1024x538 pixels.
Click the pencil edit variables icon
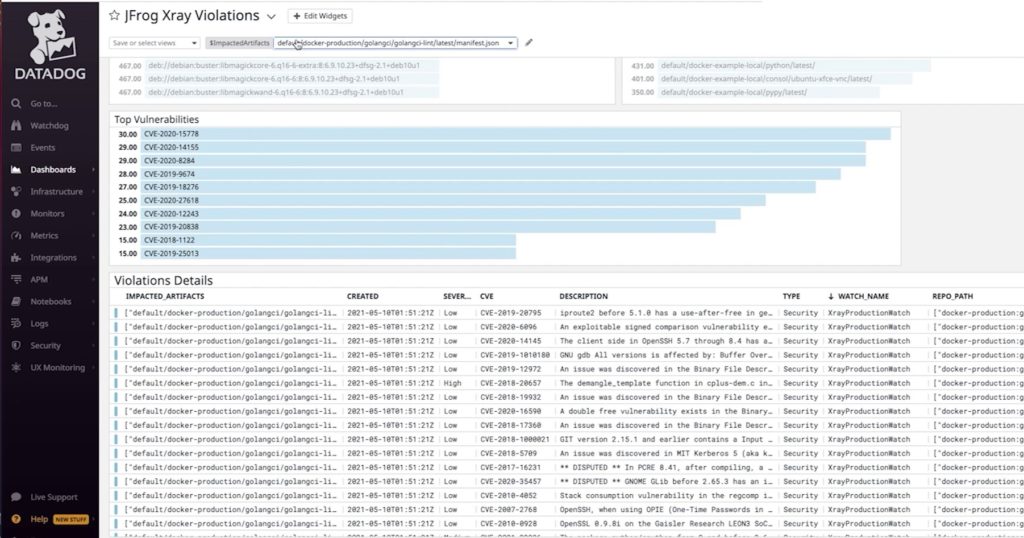click(529, 43)
